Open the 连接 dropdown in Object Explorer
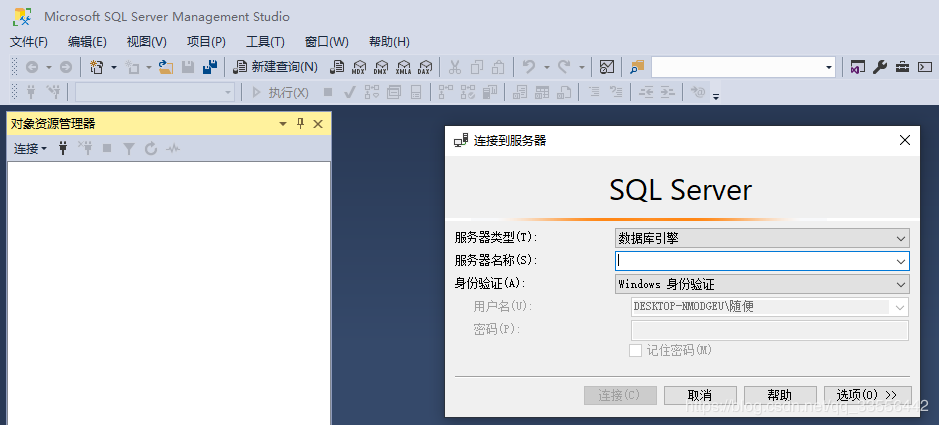This screenshot has width=939, height=425. (x=31, y=148)
